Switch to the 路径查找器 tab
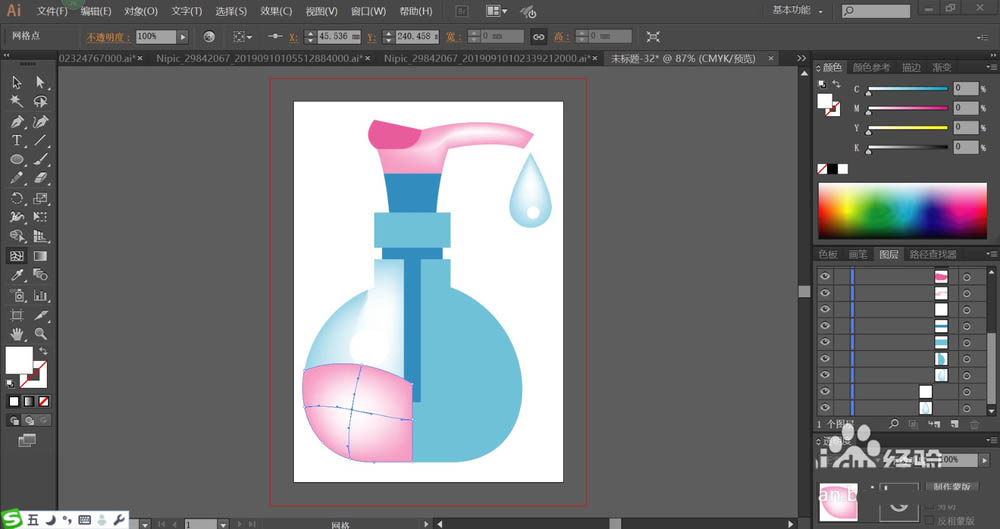1000x529 pixels. pyautogui.click(x=932, y=254)
